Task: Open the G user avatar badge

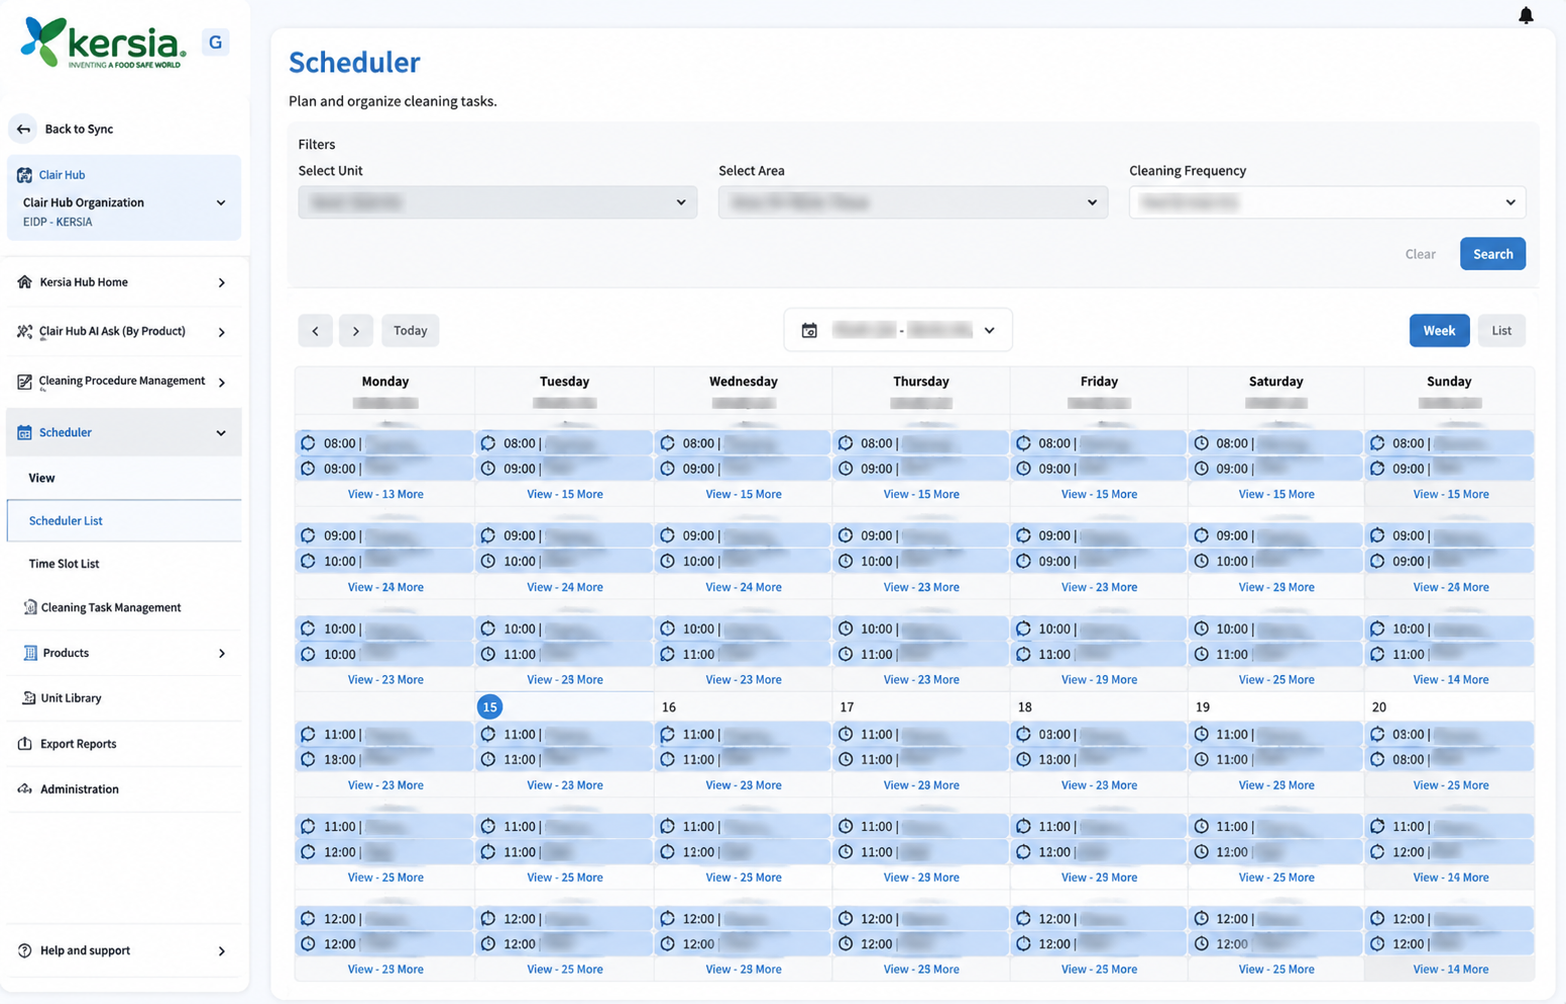Action: [215, 42]
